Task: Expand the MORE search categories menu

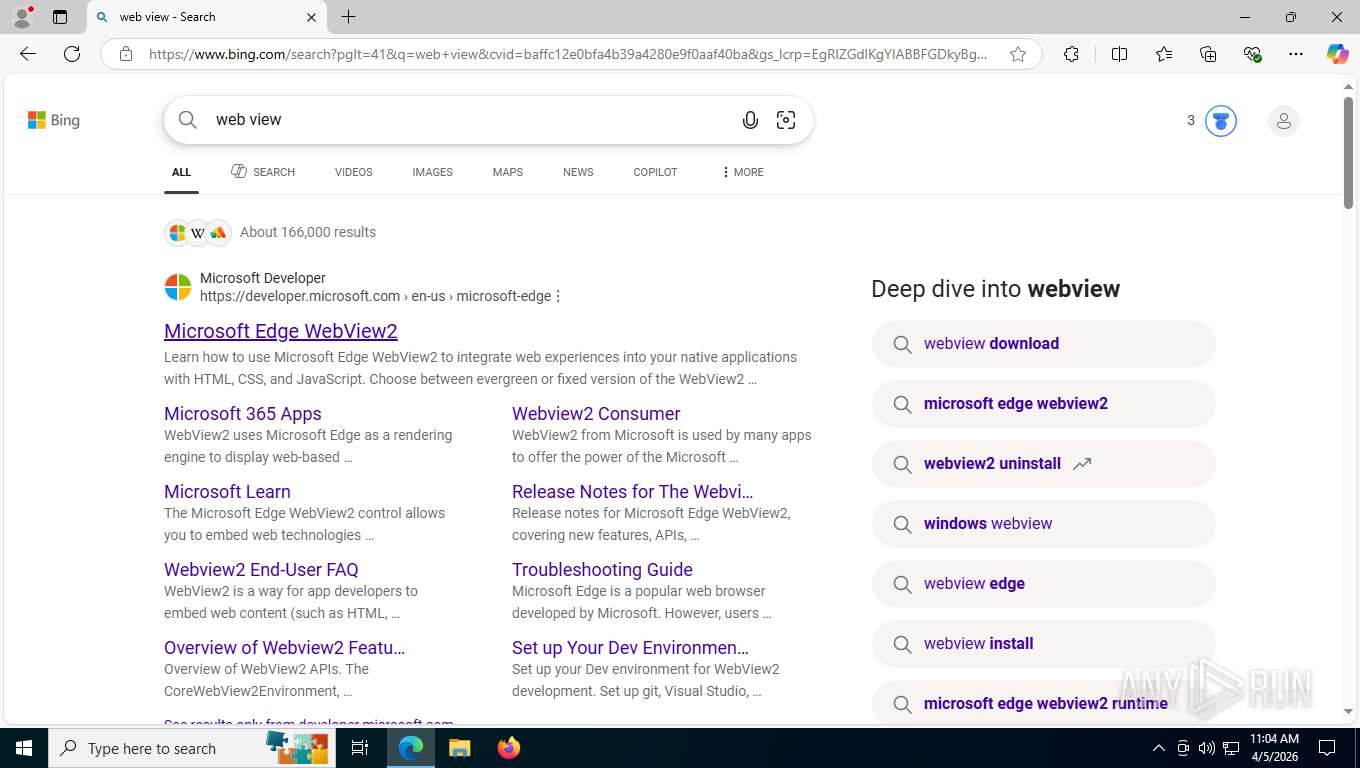Action: click(x=742, y=172)
